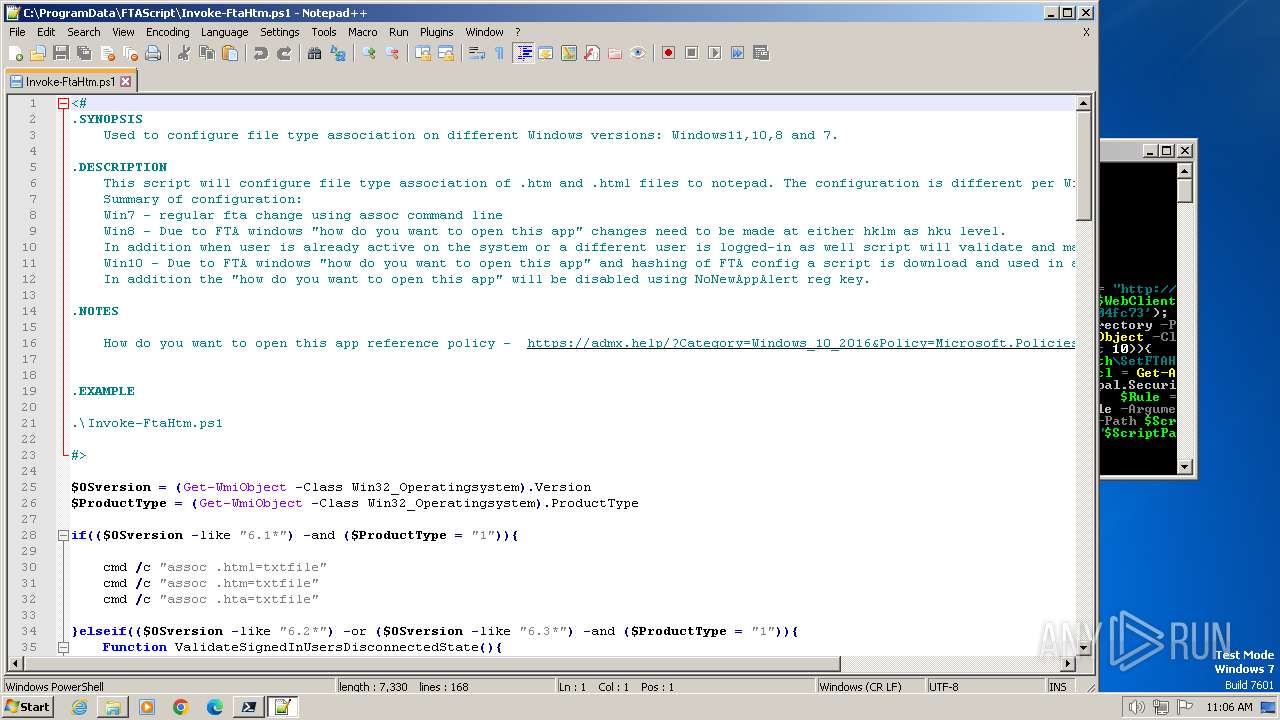Click Run Macro Multiple Times icon
This screenshot has width=1280, height=720.
tap(738, 53)
